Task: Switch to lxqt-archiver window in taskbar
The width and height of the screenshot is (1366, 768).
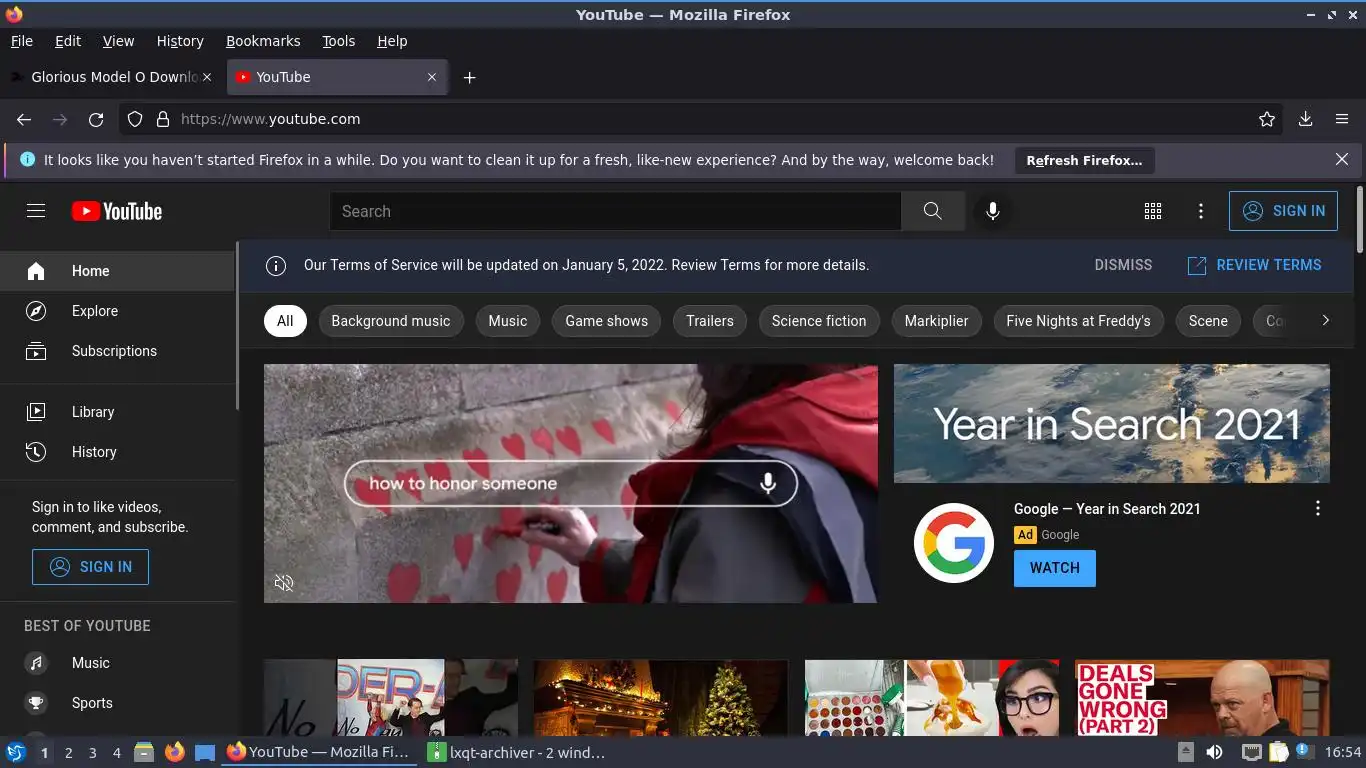Action: (x=517, y=752)
